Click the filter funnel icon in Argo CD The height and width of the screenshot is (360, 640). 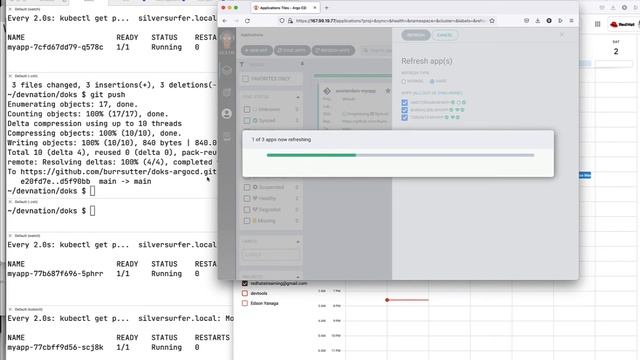(242, 64)
